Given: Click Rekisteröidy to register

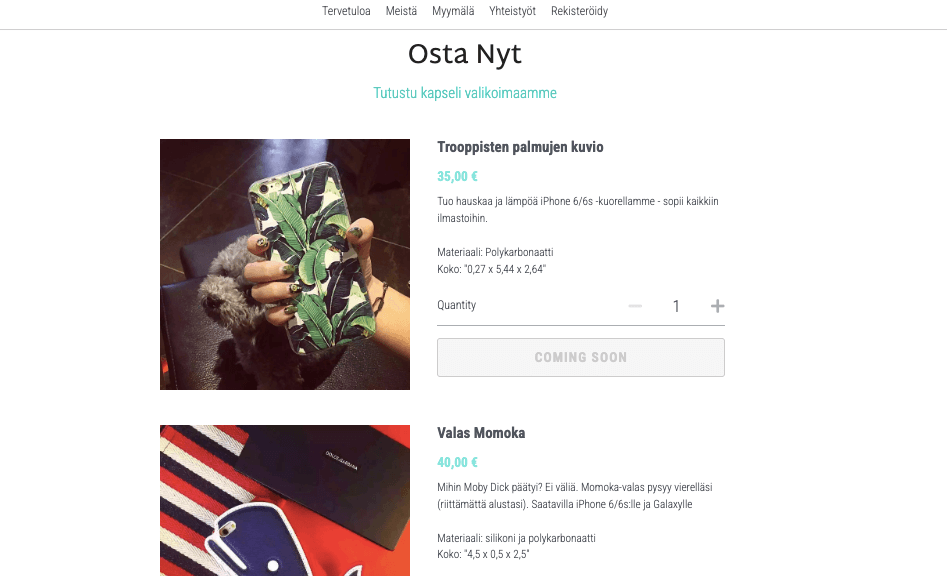Looking at the screenshot, I should (579, 11).
